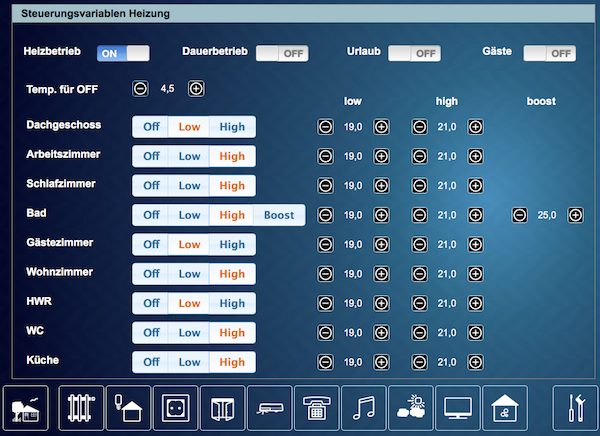This screenshot has width=600, height=436.
Task: Decrease Dachgeschoss low temperature
Action: coord(326,127)
